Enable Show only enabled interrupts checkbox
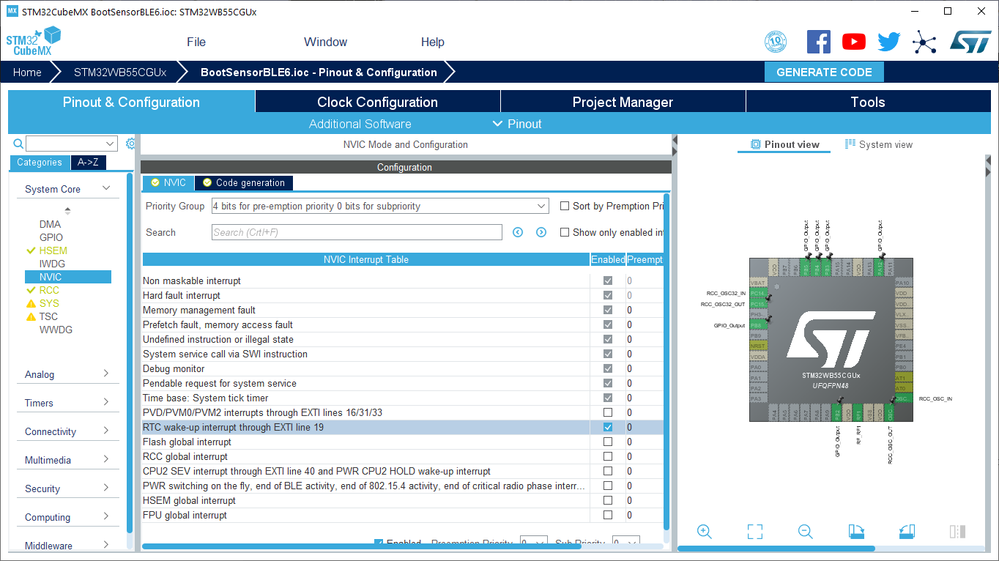Image resolution: width=999 pixels, height=561 pixels. coord(564,232)
